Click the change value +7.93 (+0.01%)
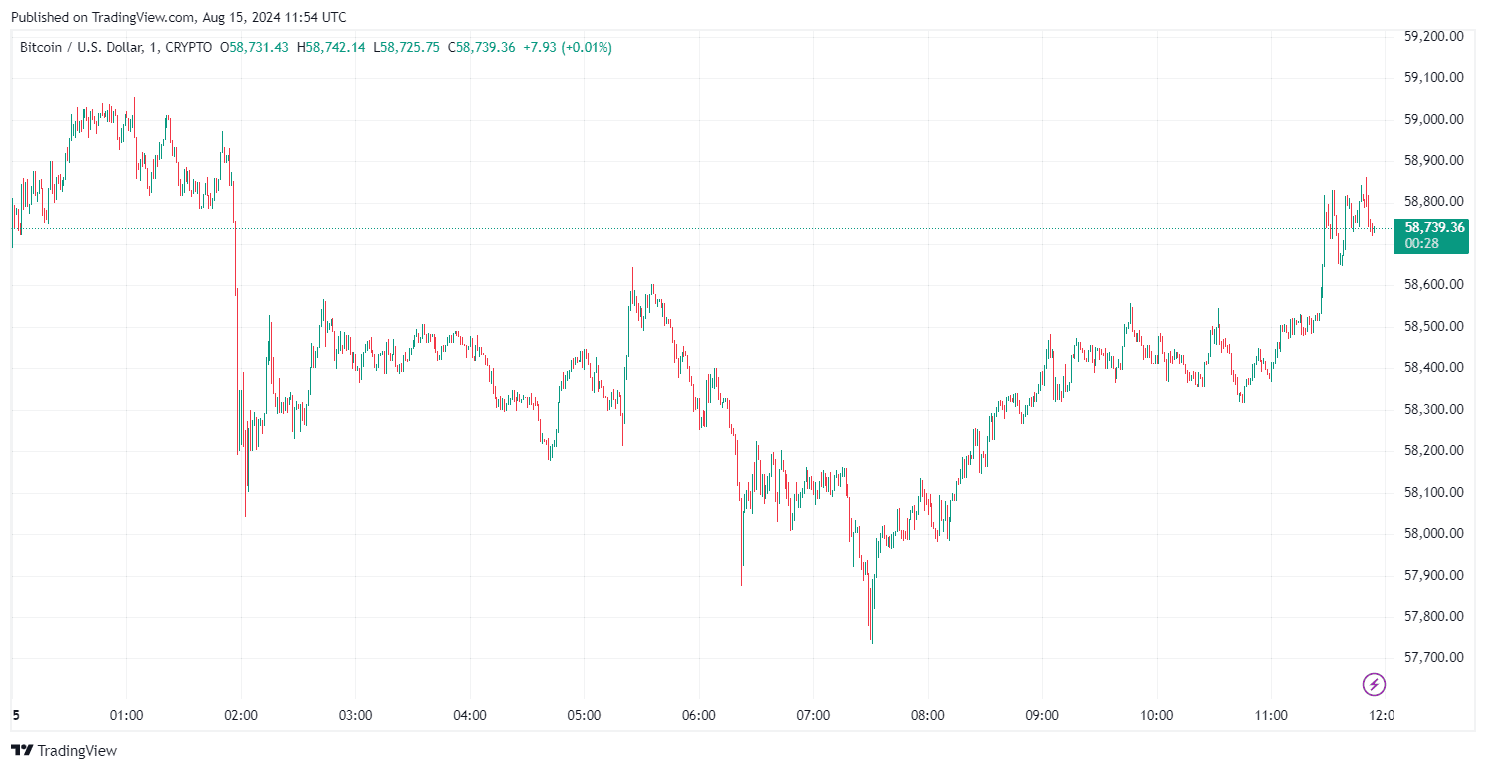The height and width of the screenshot is (770, 1486). point(567,47)
